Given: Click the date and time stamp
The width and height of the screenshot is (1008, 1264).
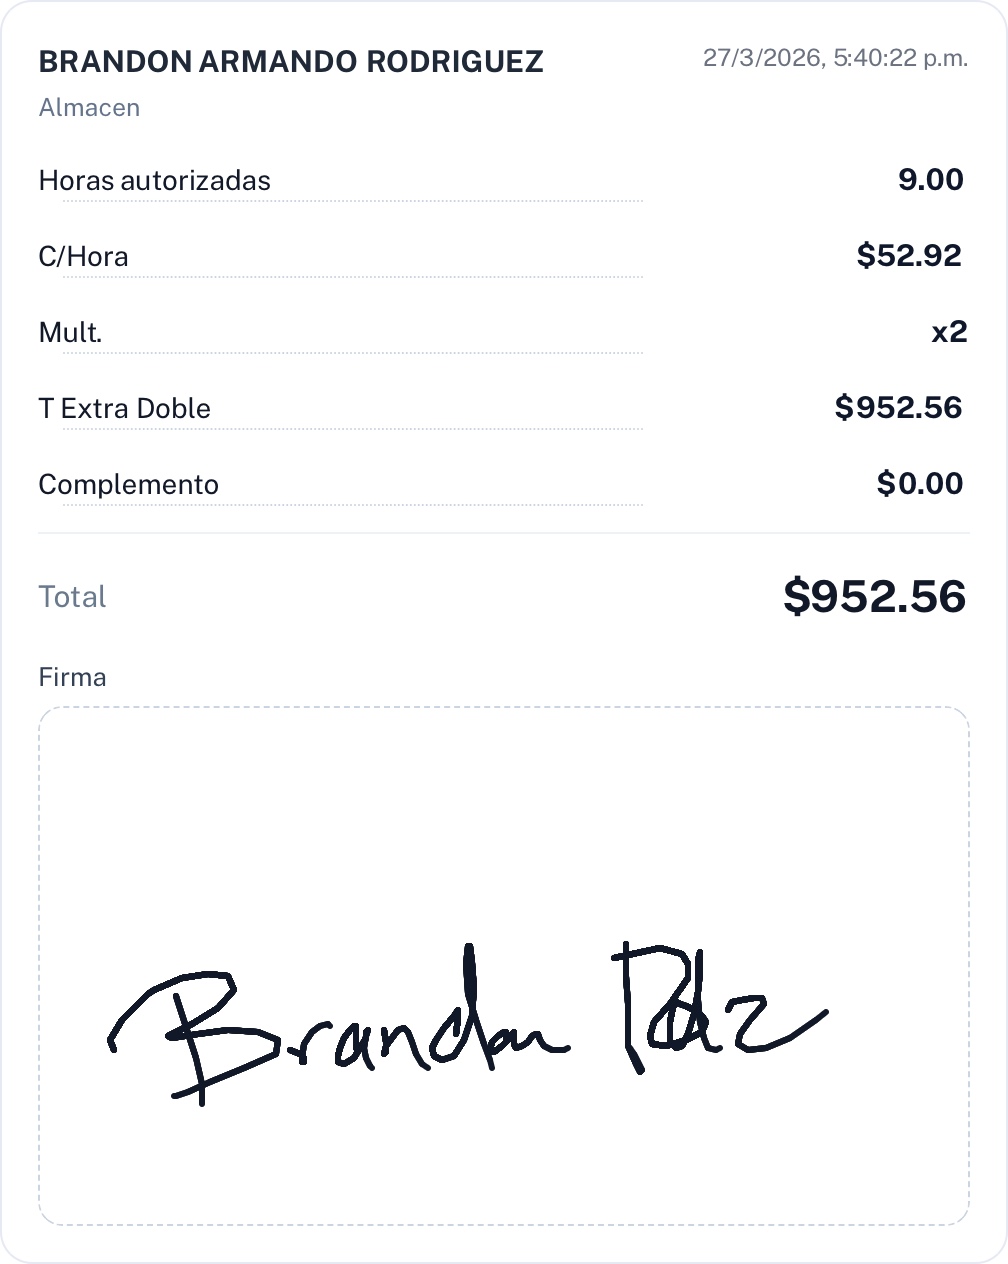Looking at the screenshot, I should 835,58.
